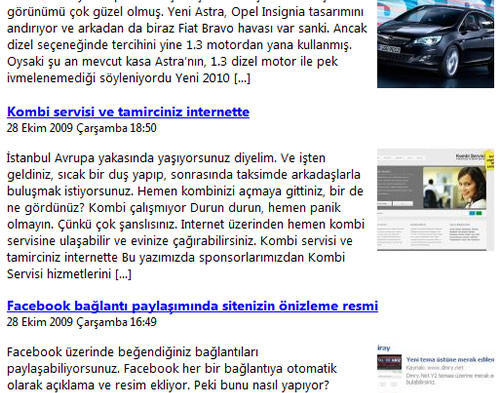Click the "[...]" after "Yeni 2010"
Screen dimensions: 500x393
(242, 78)
